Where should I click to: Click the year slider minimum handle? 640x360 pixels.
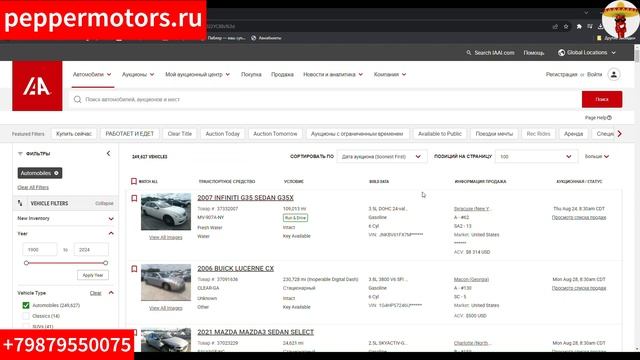tap(26, 263)
